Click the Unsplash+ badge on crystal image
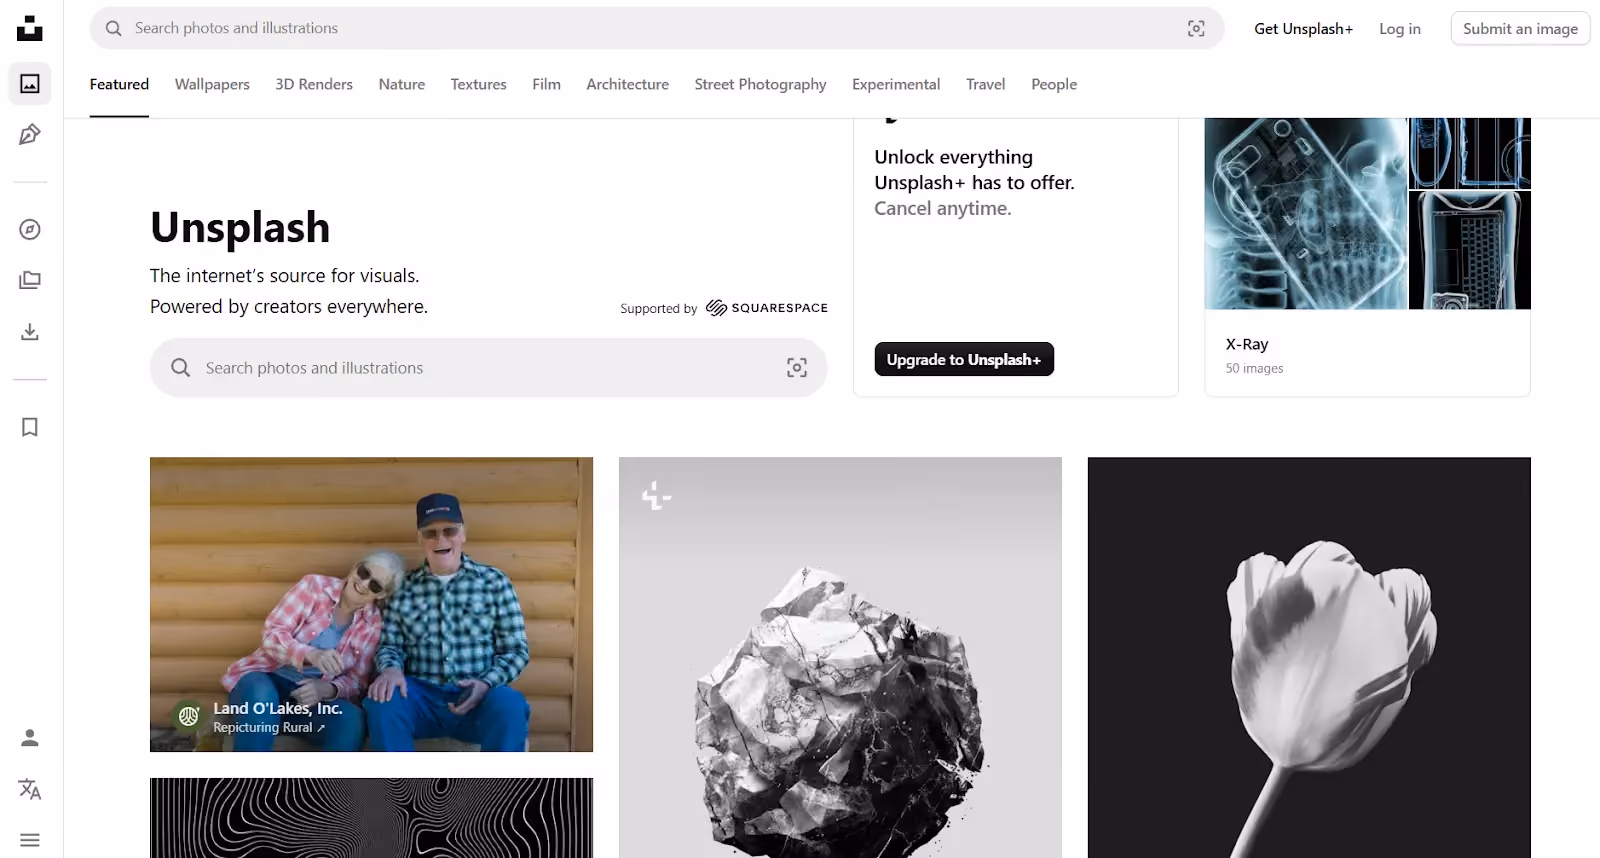 click(656, 495)
